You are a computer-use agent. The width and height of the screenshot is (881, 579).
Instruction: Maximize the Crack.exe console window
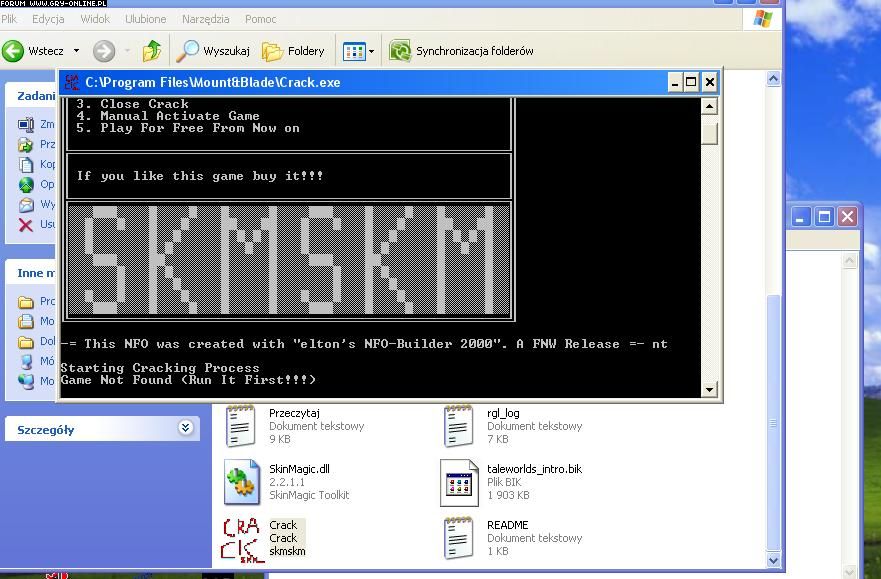[x=691, y=82]
